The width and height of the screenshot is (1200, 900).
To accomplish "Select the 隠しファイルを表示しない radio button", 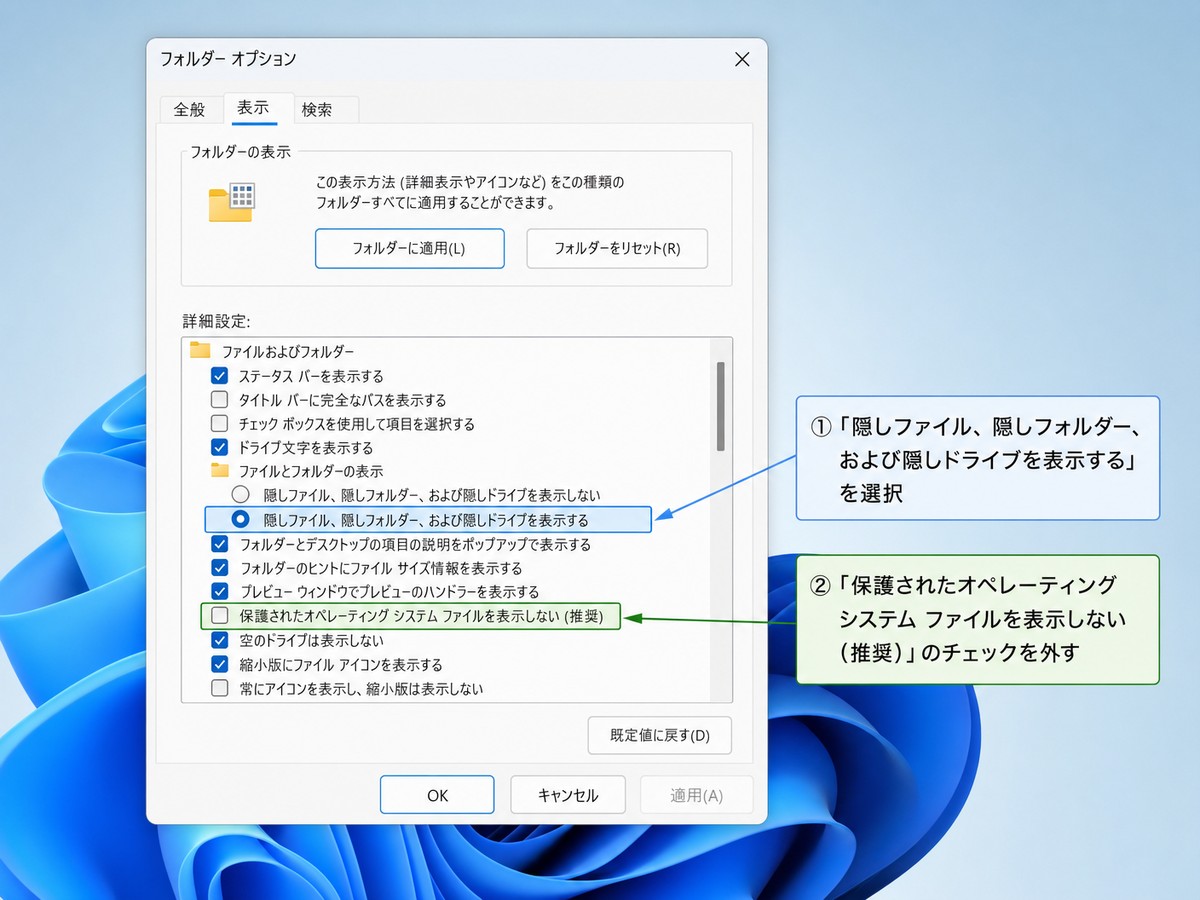I will pos(239,495).
